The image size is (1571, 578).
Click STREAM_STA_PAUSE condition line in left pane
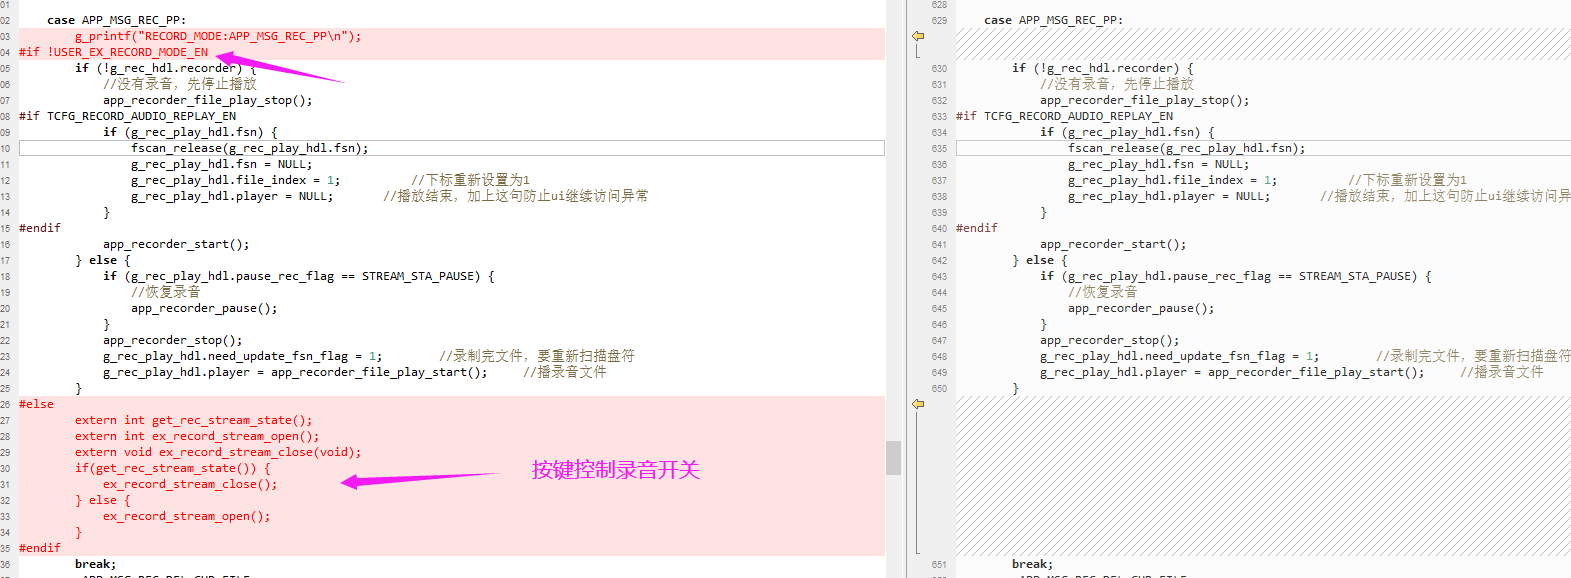click(299, 276)
